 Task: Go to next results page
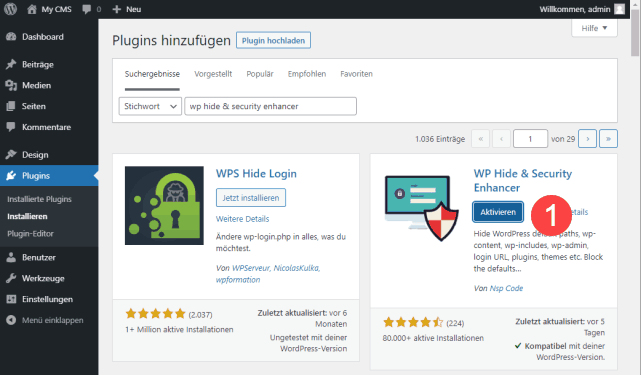(x=587, y=139)
